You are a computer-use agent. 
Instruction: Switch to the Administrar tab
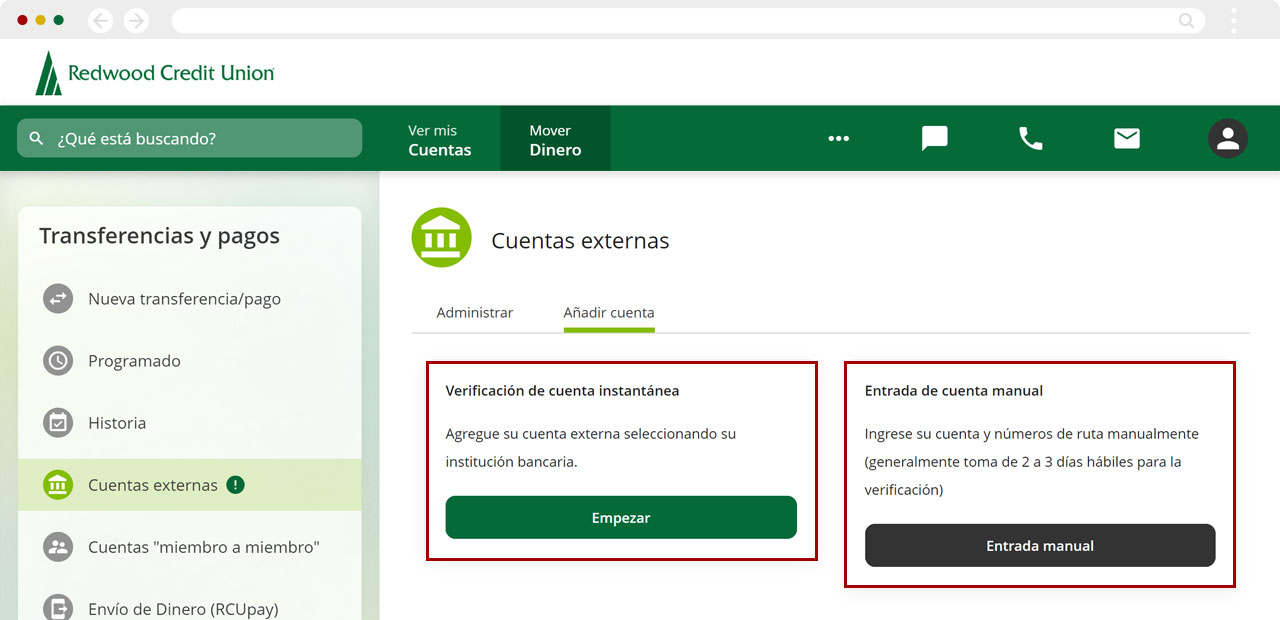click(475, 313)
